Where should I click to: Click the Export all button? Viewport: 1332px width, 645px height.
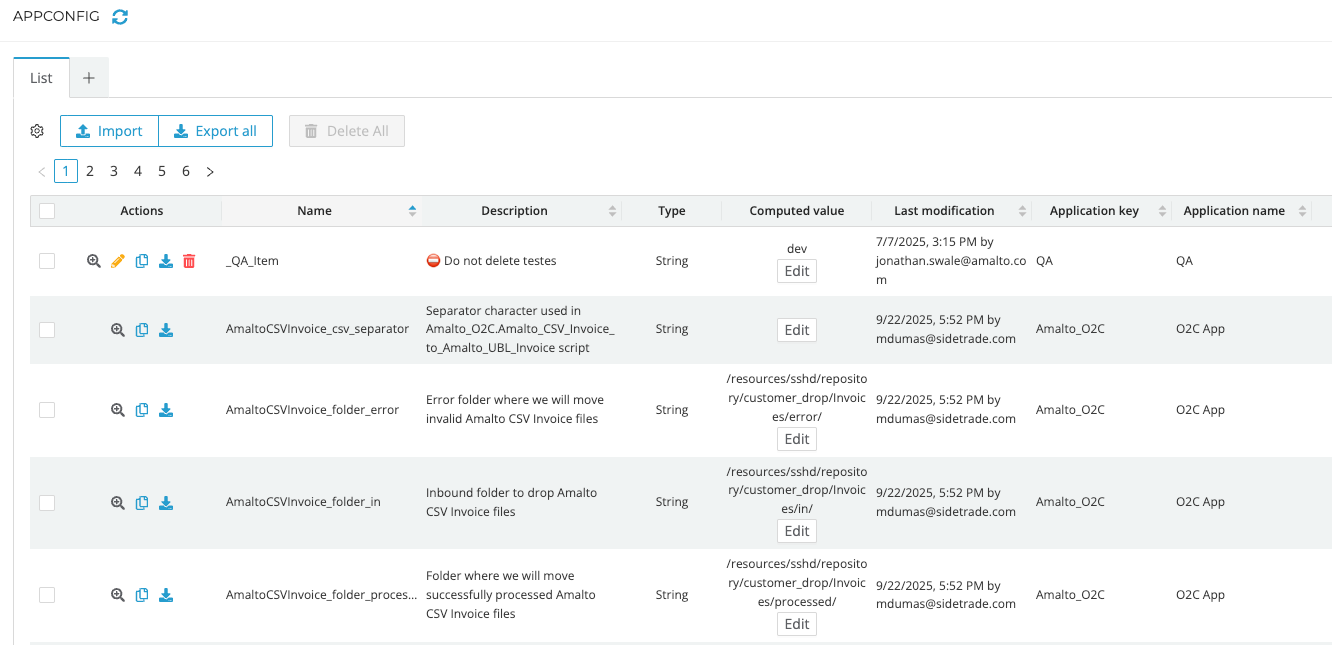[215, 131]
